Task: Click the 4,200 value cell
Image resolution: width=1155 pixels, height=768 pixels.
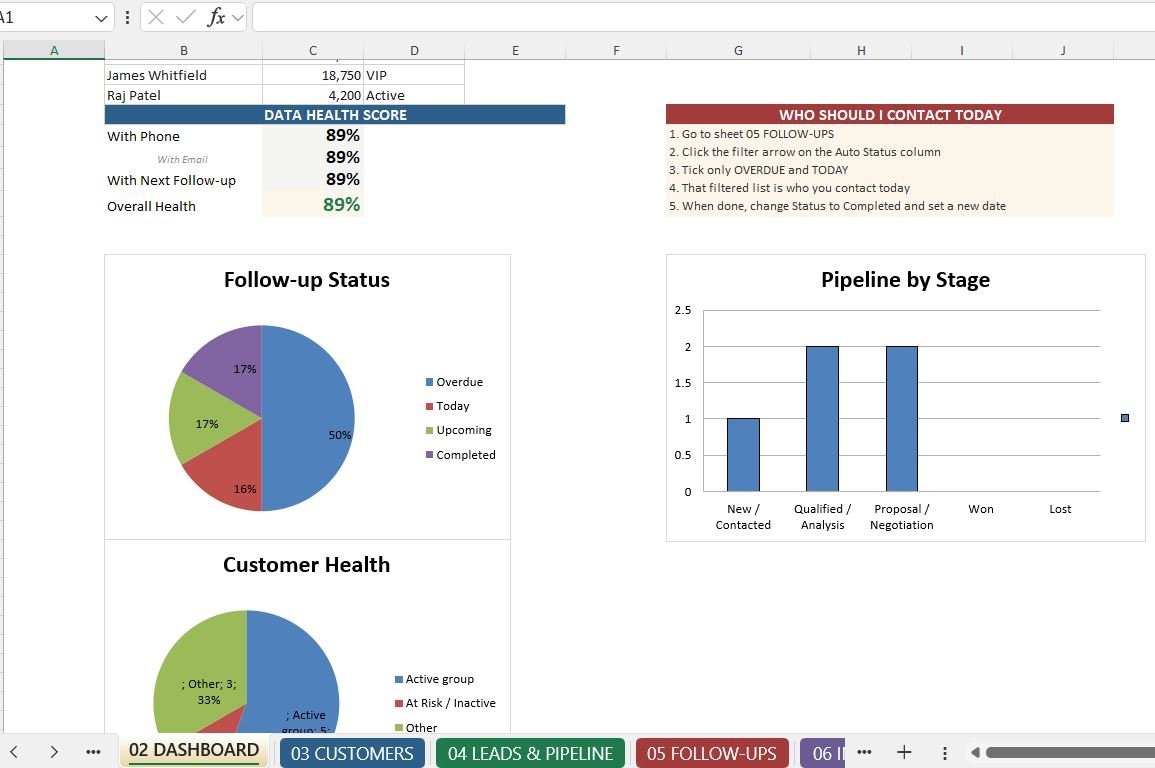Action: click(313, 95)
